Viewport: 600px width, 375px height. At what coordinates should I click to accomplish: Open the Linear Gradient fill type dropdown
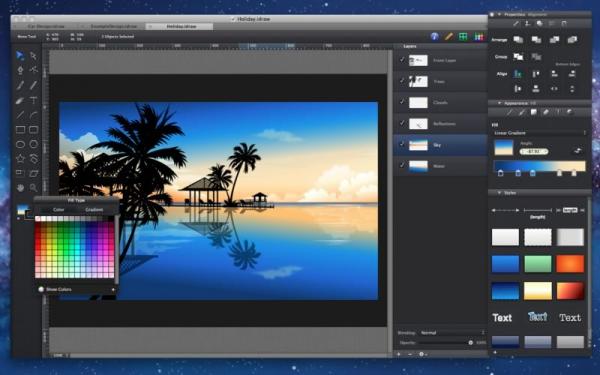click(x=540, y=133)
